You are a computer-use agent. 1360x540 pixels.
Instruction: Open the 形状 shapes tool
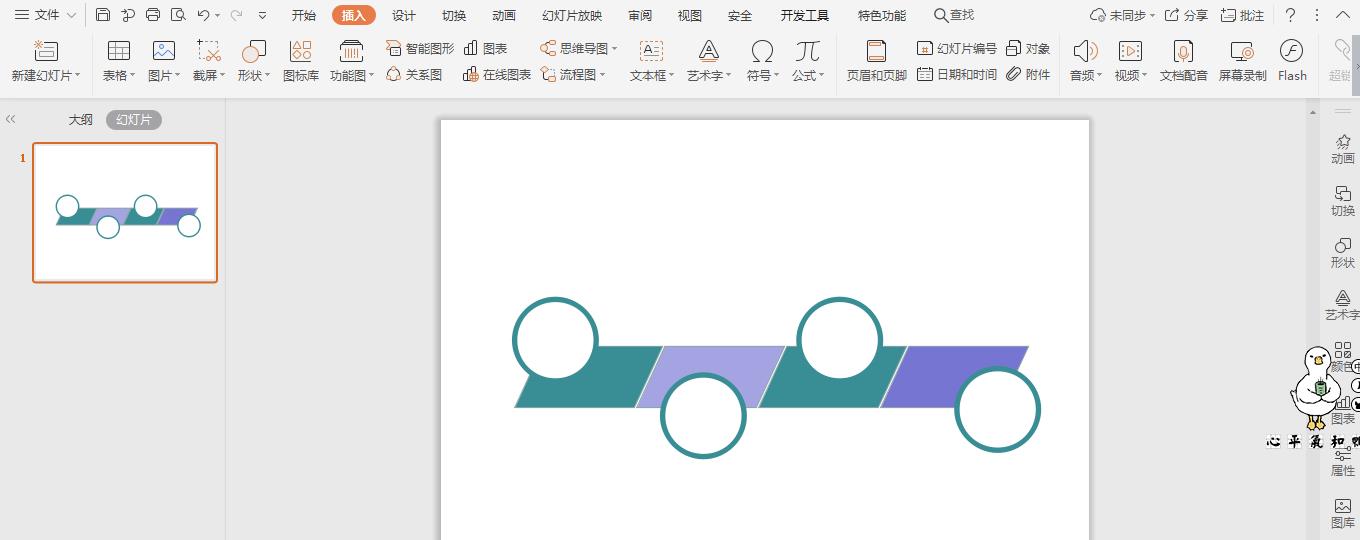tap(253, 61)
